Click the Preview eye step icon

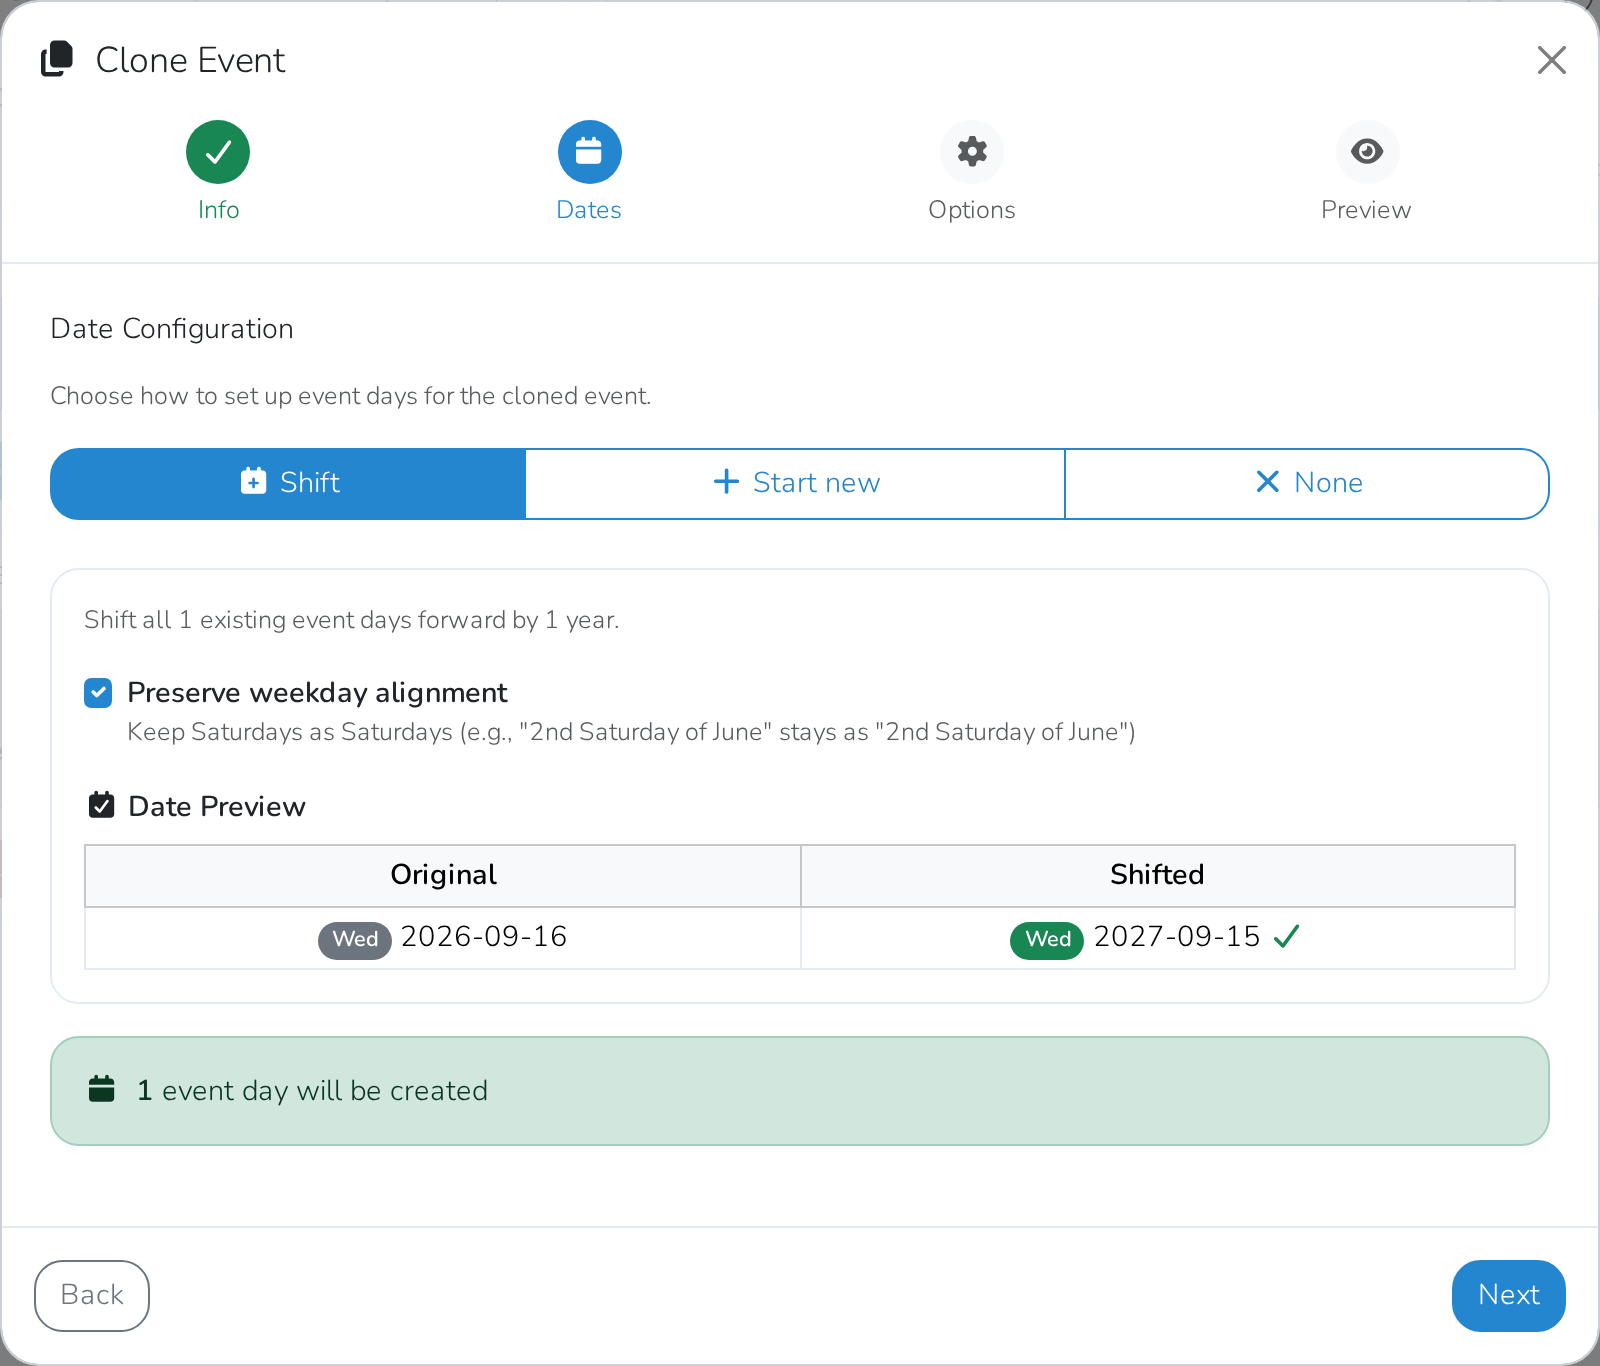1367,152
